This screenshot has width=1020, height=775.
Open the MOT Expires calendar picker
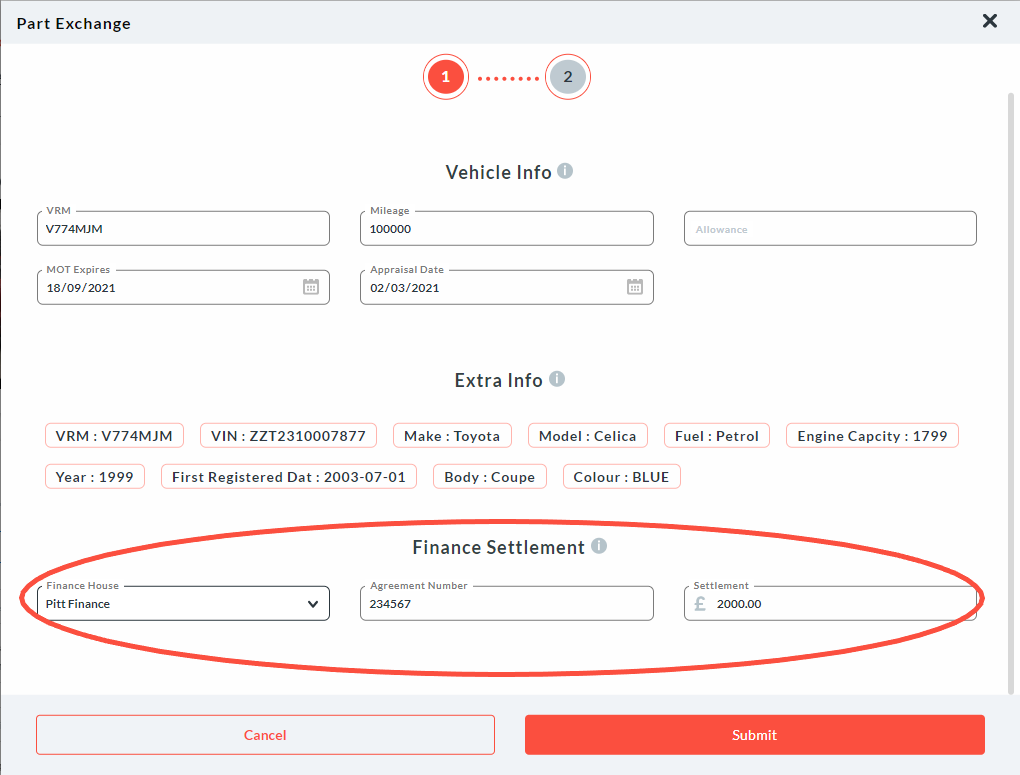click(311, 287)
